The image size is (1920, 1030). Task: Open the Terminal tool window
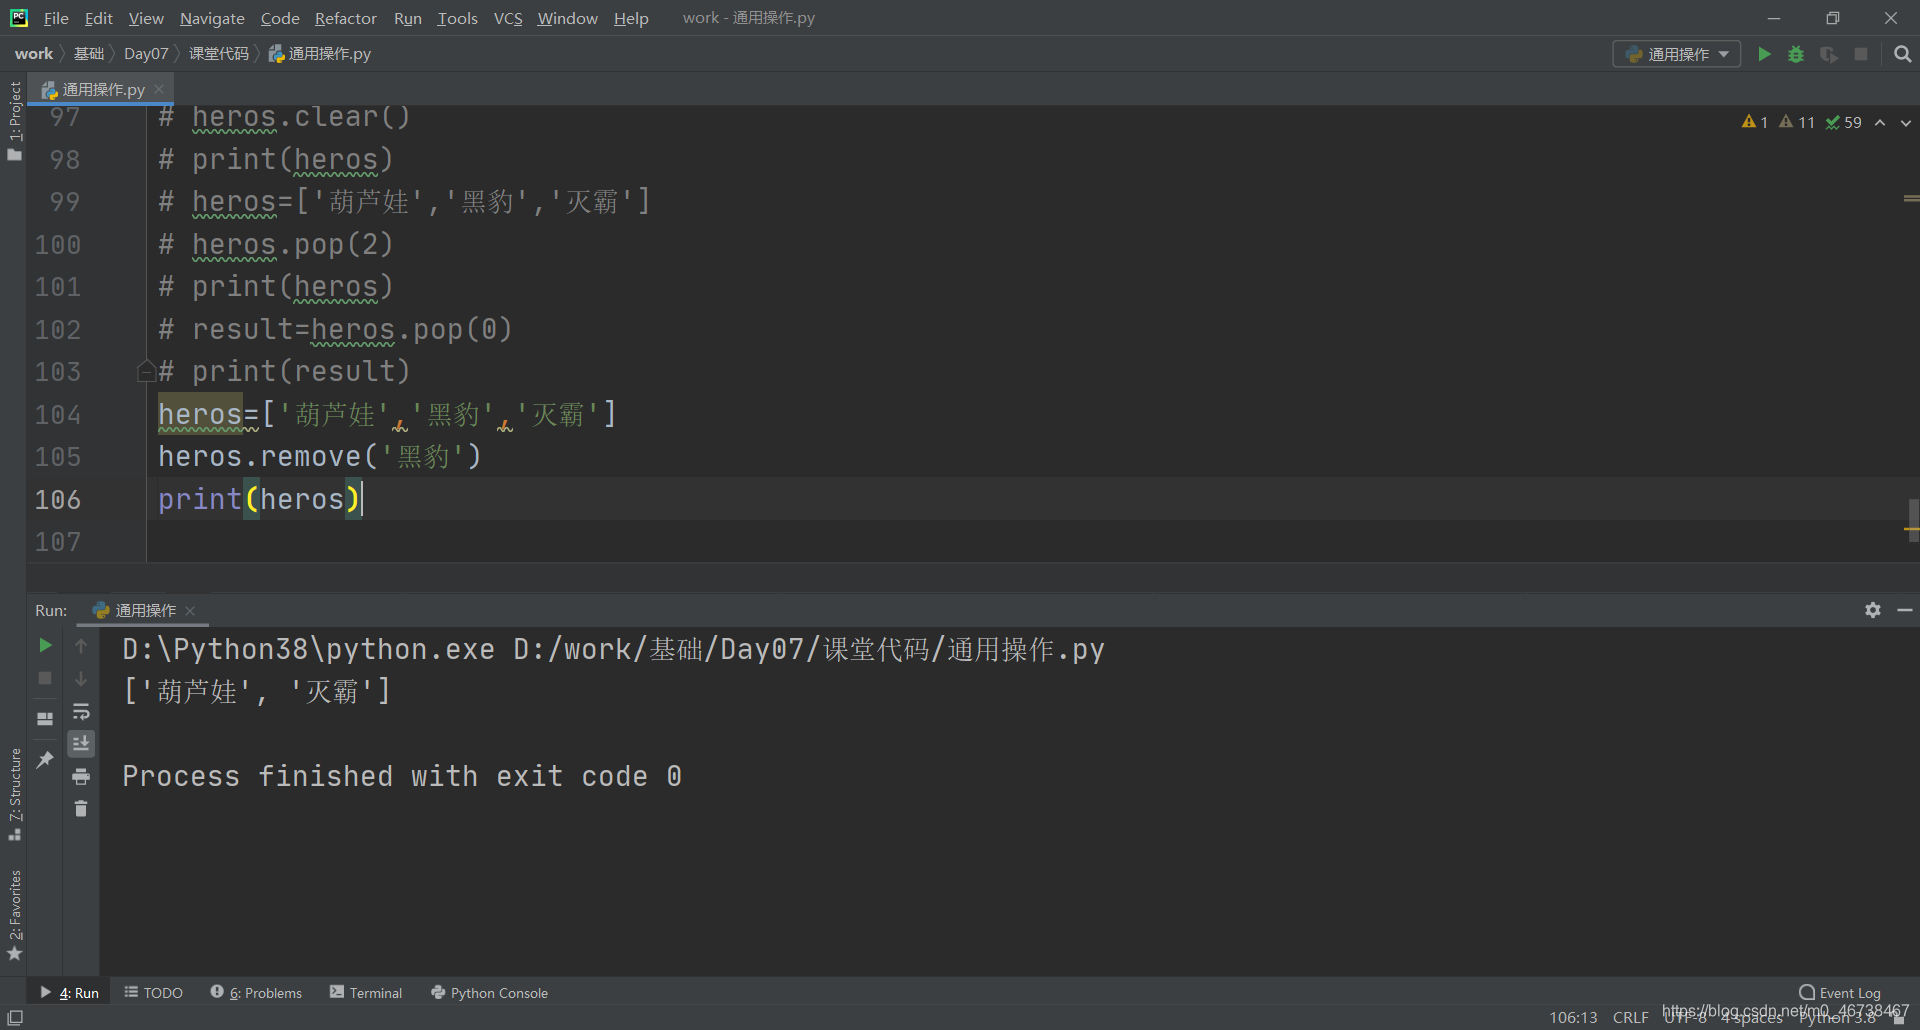(x=366, y=992)
